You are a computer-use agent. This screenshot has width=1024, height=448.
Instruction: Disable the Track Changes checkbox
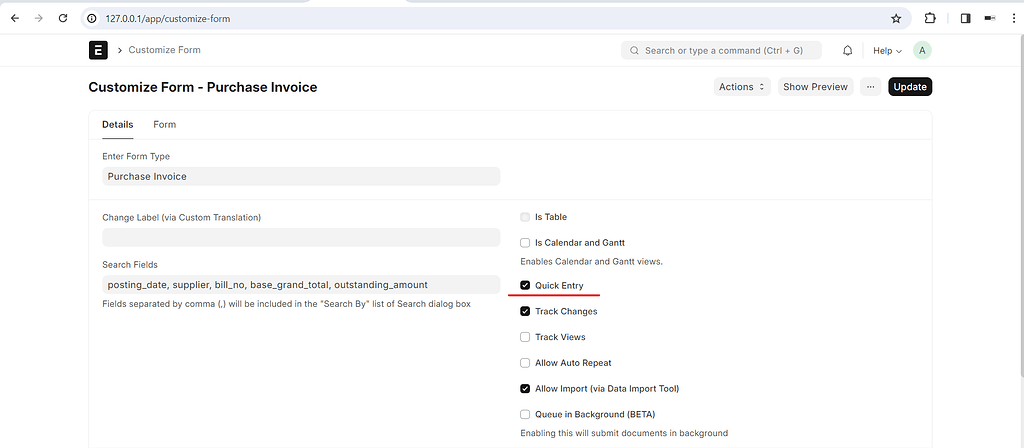(x=525, y=312)
